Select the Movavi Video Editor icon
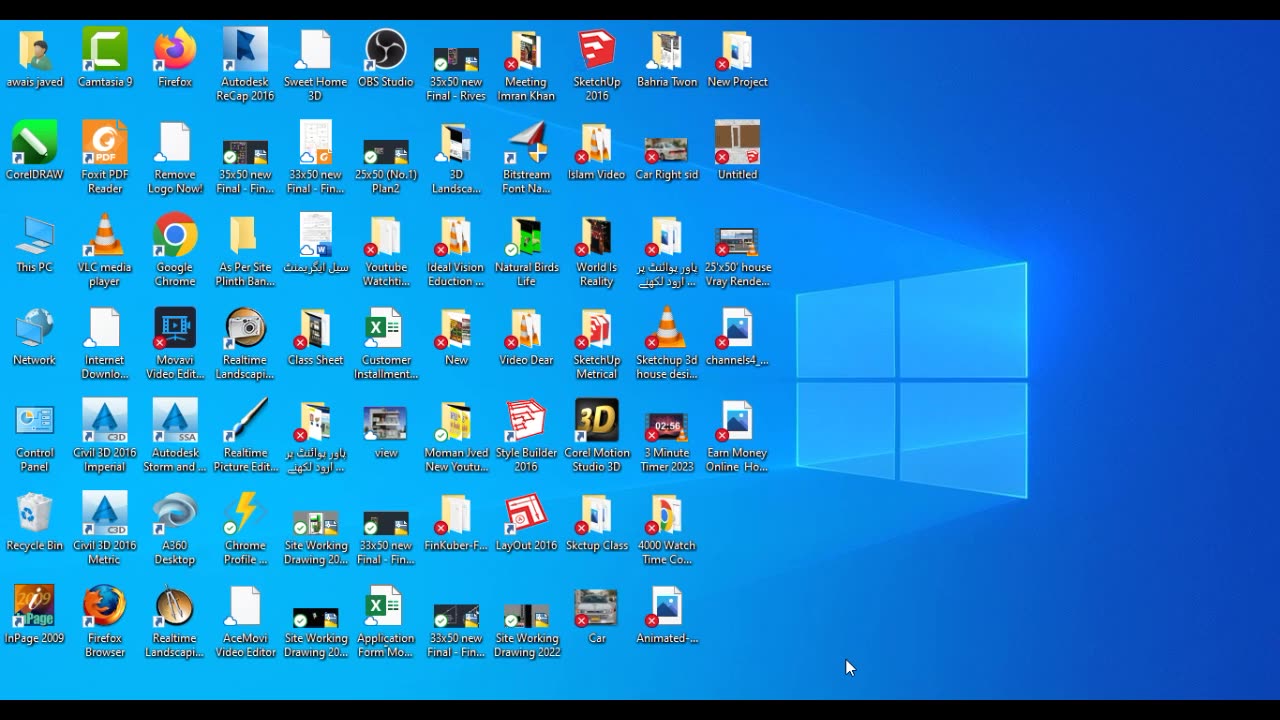The image size is (1280, 720). coord(175,329)
